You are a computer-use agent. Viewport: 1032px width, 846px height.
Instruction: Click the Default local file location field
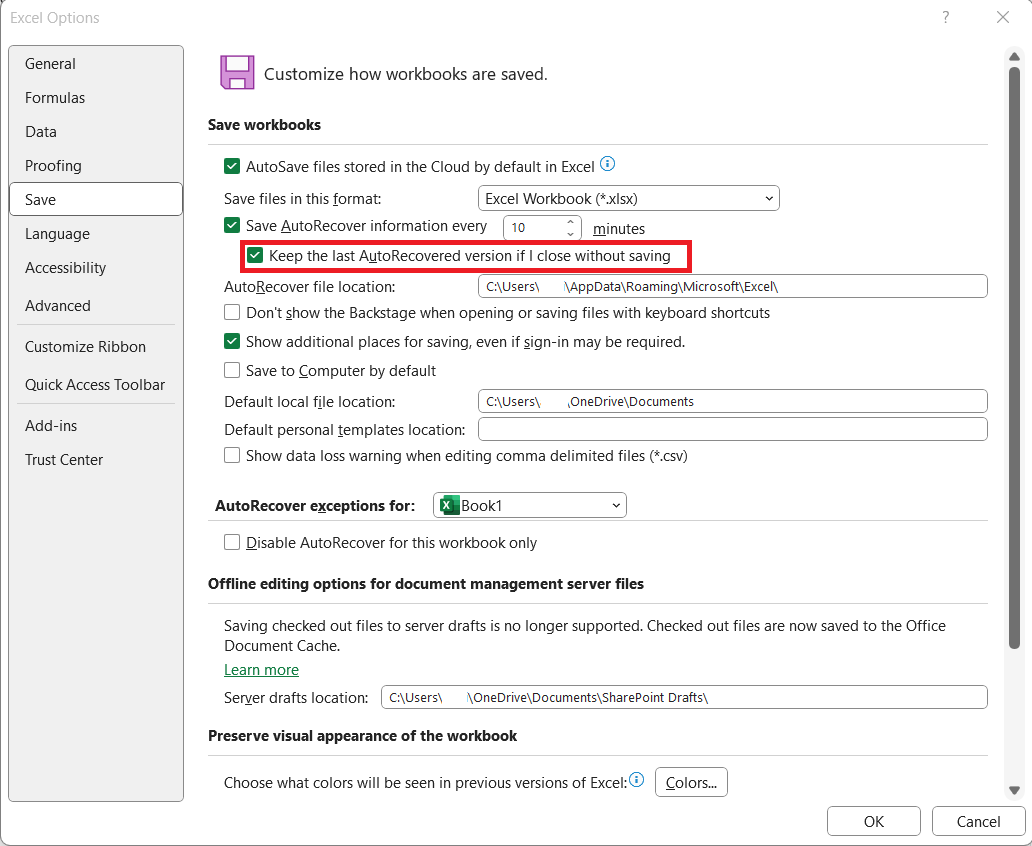[x=733, y=401]
